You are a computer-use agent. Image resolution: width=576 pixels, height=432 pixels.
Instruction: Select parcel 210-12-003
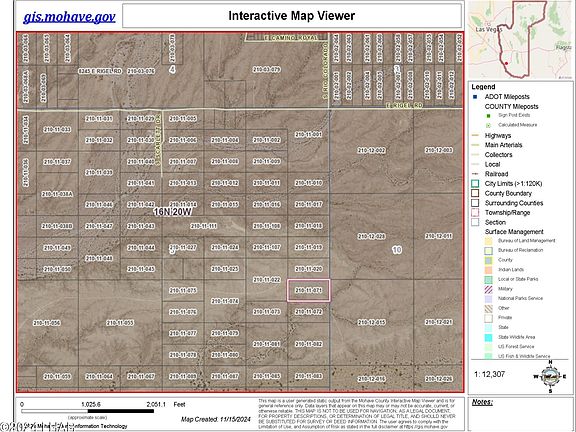(x=439, y=150)
